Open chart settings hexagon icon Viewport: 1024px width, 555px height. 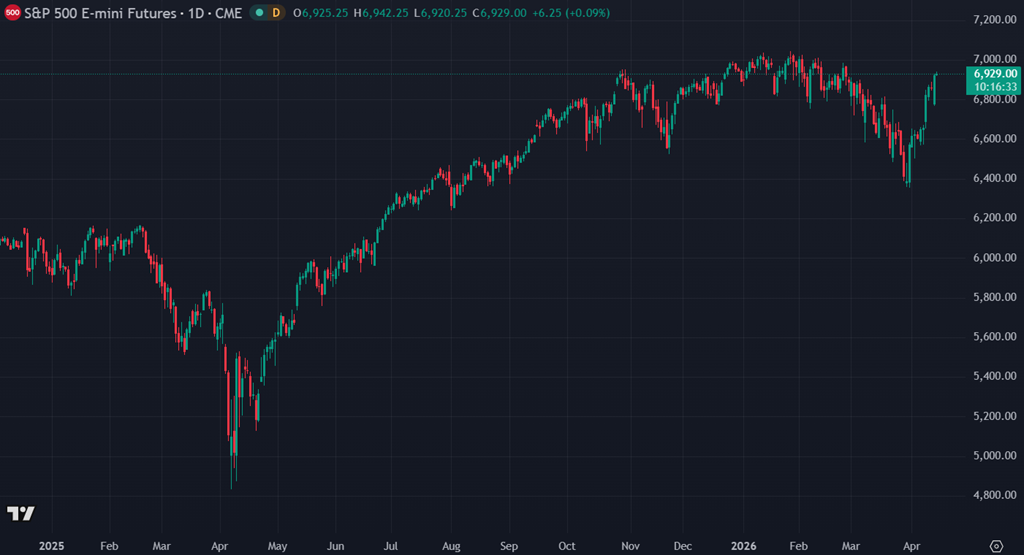pyautogui.click(x=995, y=546)
